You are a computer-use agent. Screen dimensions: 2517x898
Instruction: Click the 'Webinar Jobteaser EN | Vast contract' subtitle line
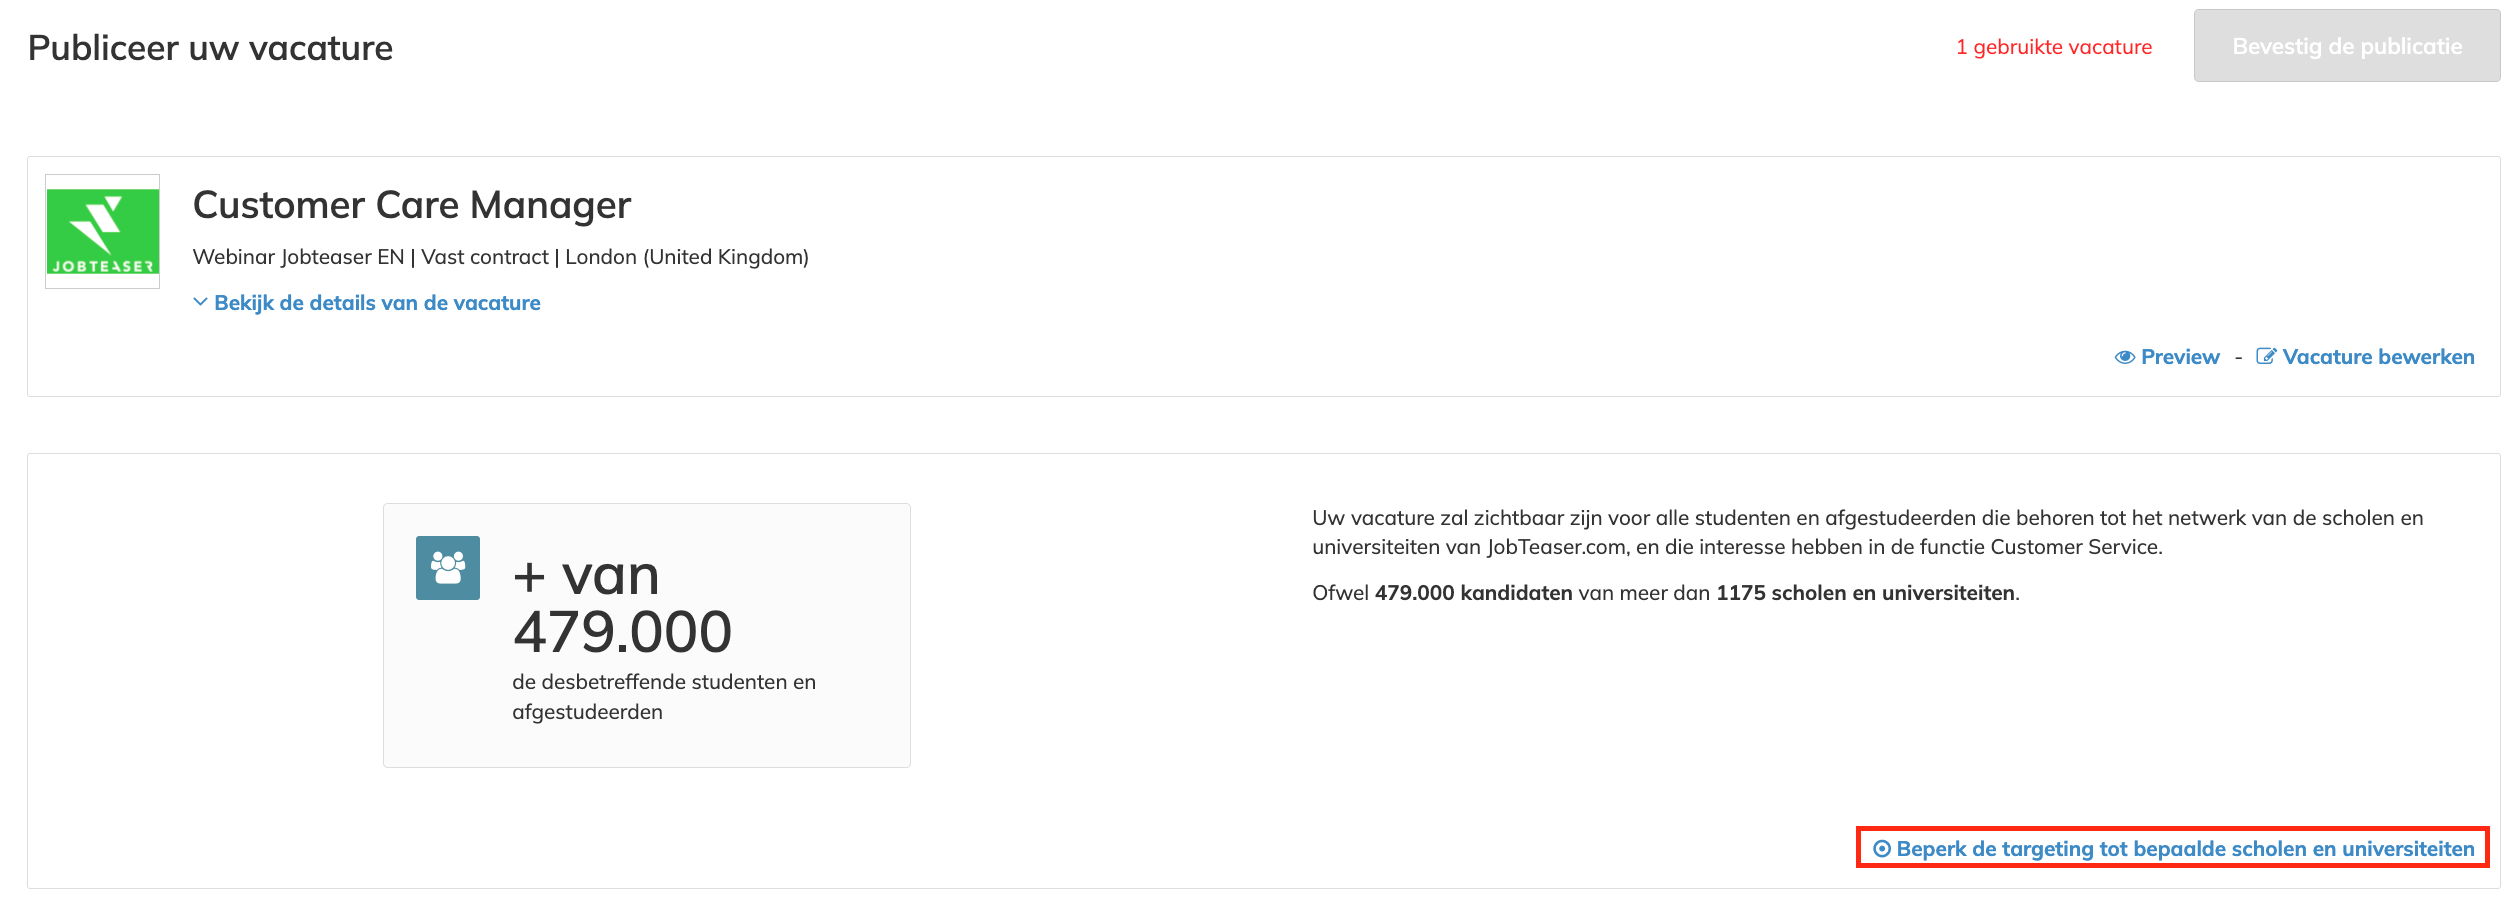[501, 257]
